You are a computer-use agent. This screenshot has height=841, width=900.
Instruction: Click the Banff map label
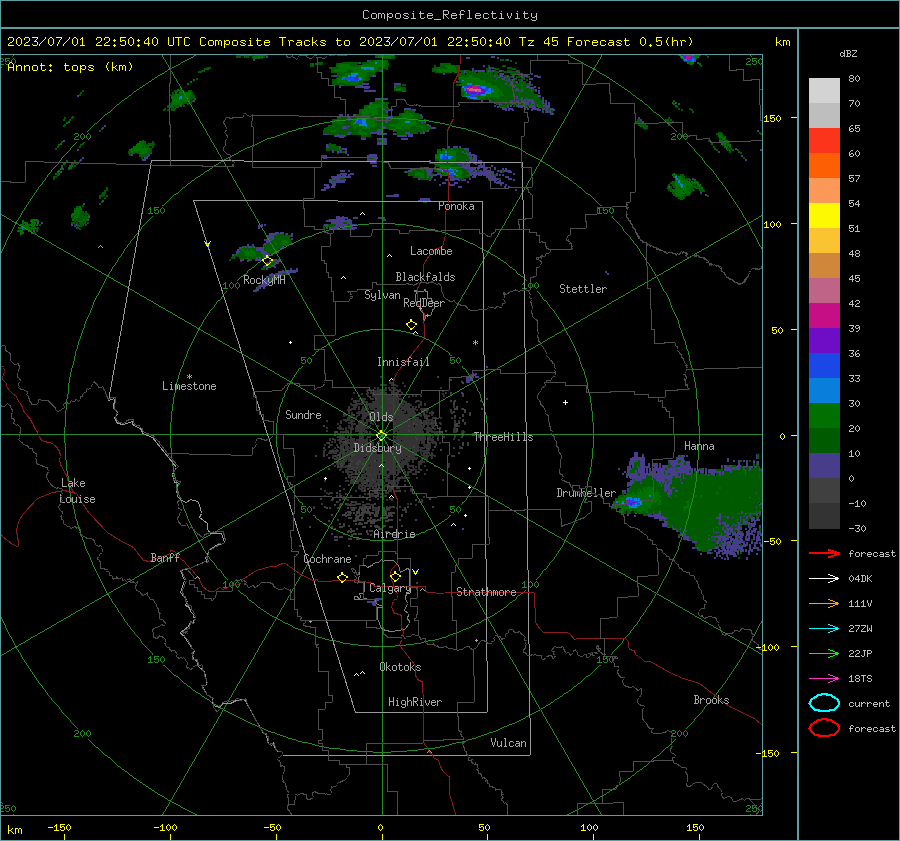(x=165, y=557)
